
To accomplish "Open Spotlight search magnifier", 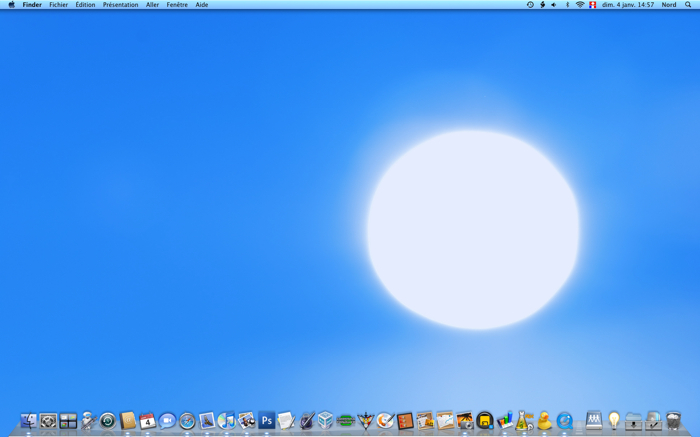I will click(688, 4).
